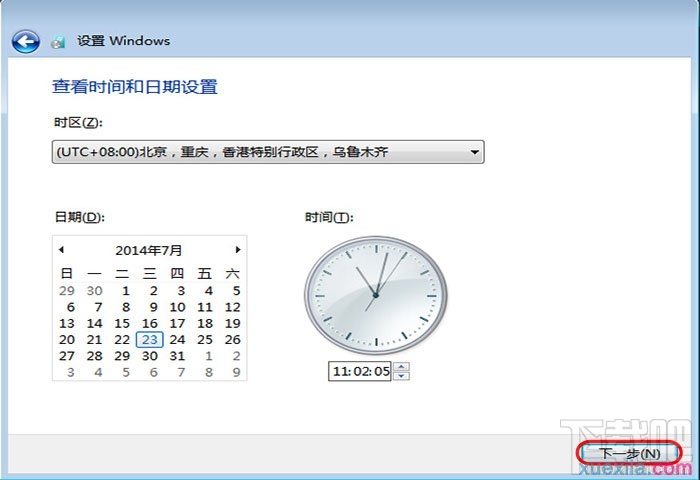The width and height of the screenshot is (700, 480).
Task: Select July 13 in the calendar
Action: click(67, 323)
